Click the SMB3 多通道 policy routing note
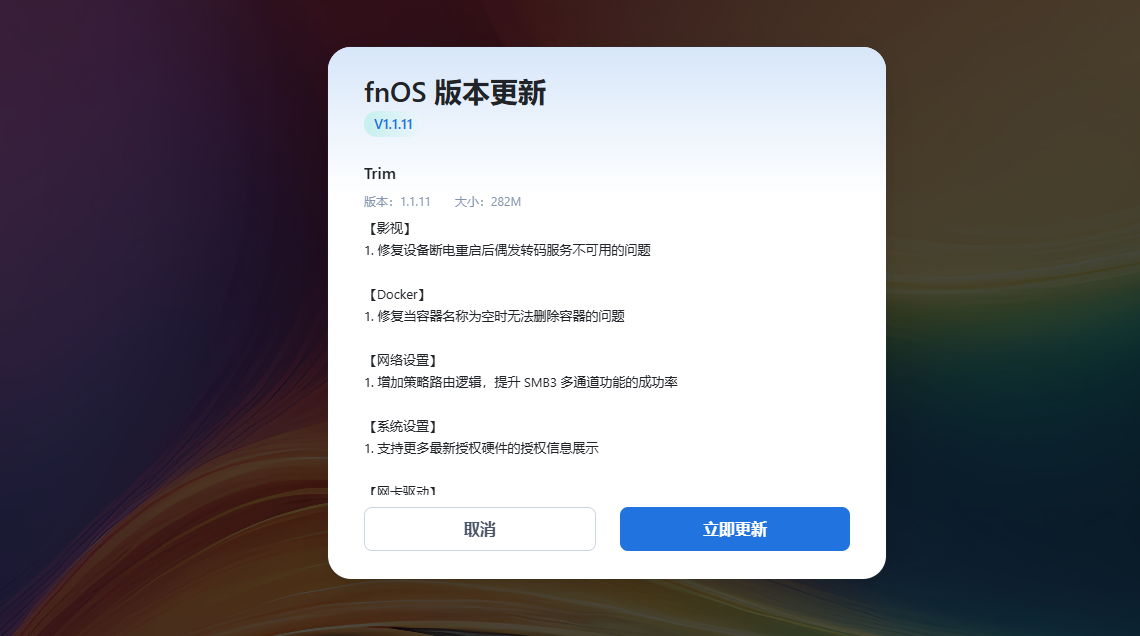The height and width of the screenshot is (636, 1140). pyautogui.click(x=521, y=381)
